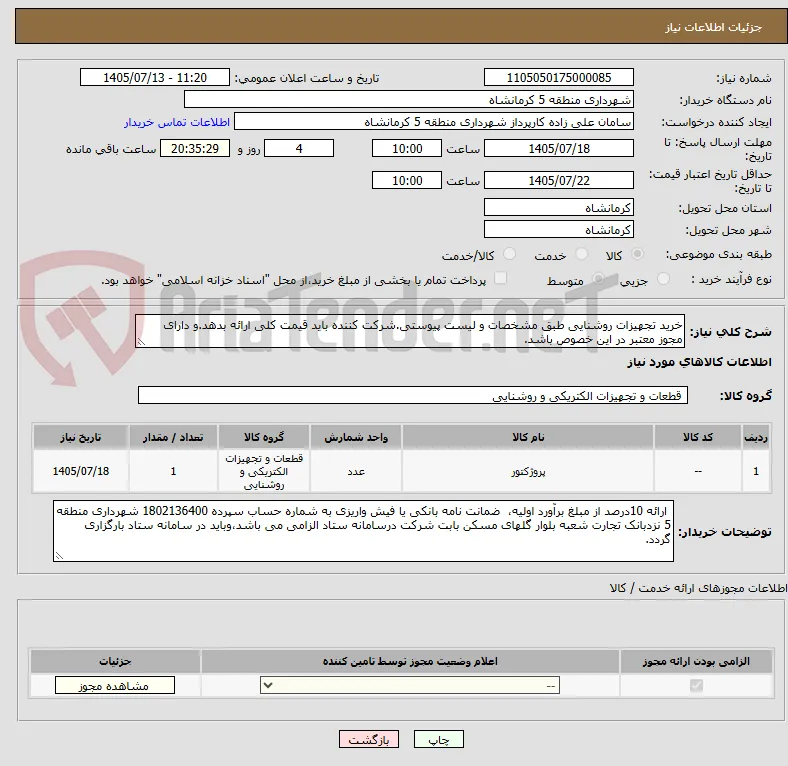
Task: Click the جزئیات license column header
Action: tap(115, 661)
